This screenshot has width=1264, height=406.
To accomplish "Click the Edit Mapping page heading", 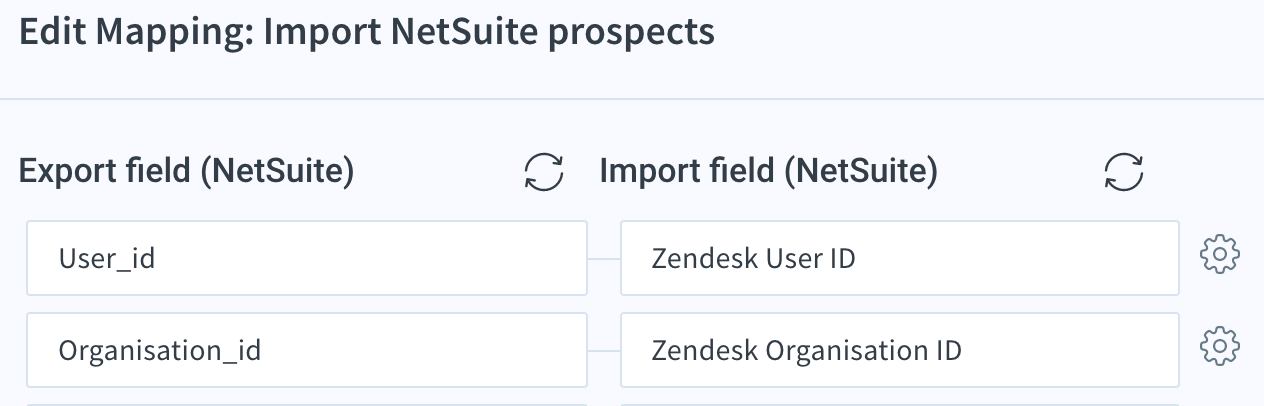I will [367, 33].
